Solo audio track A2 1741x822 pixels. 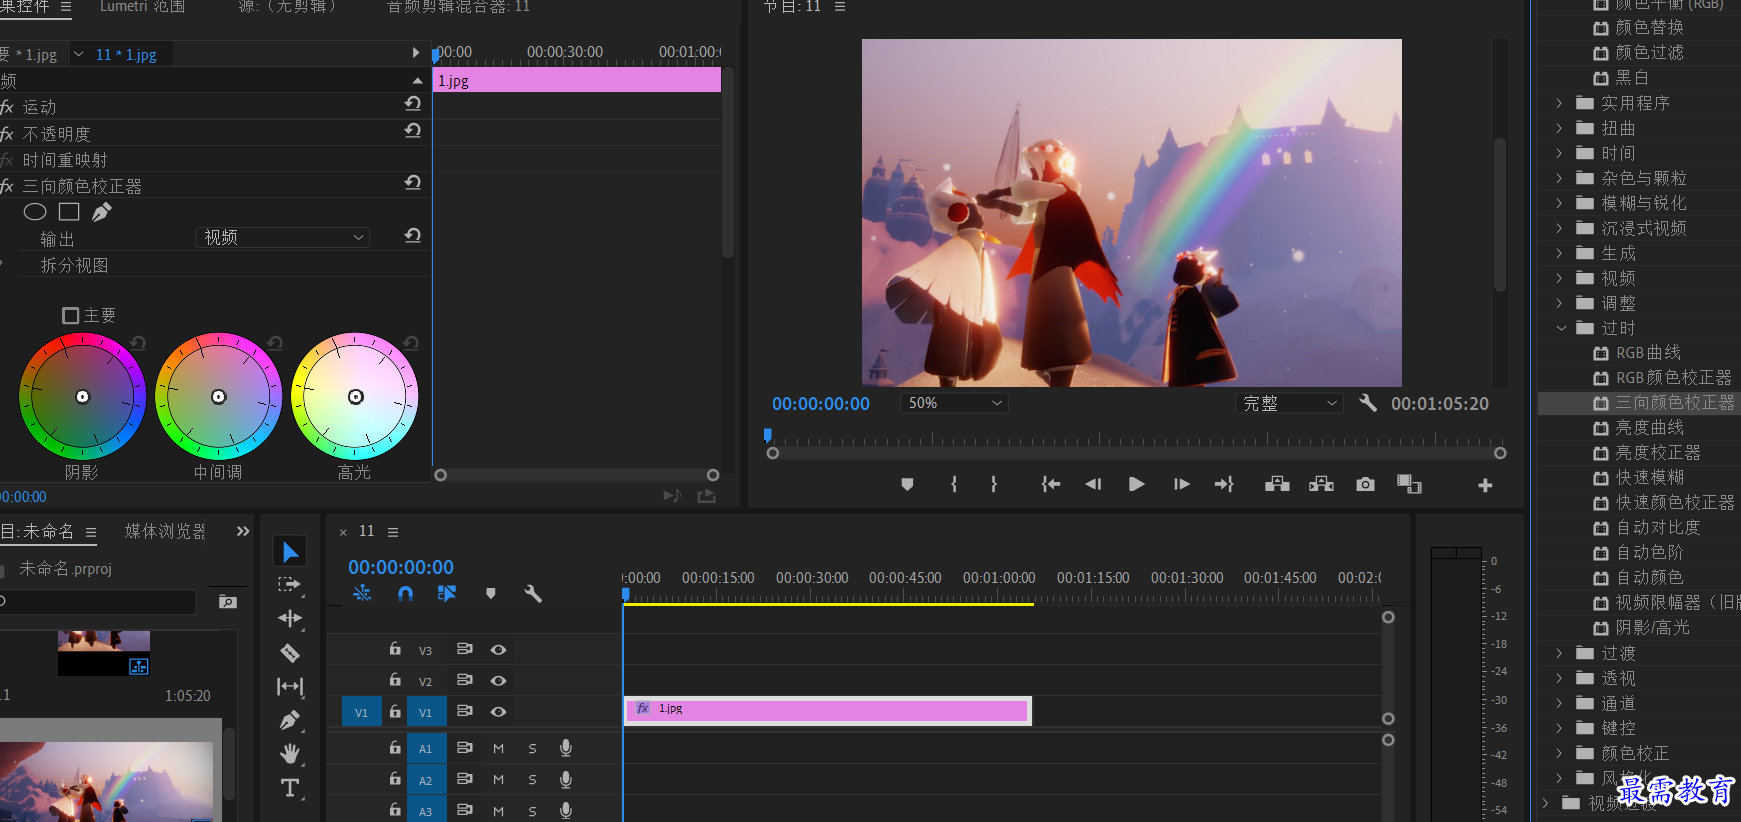click(532, 780)
